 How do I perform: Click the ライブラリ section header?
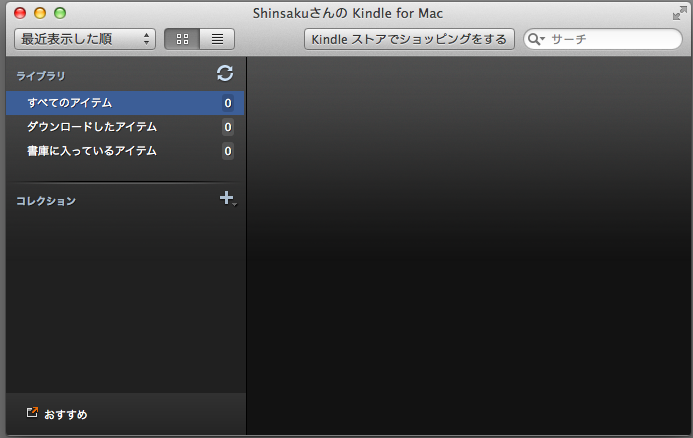[x=41, y=76]
